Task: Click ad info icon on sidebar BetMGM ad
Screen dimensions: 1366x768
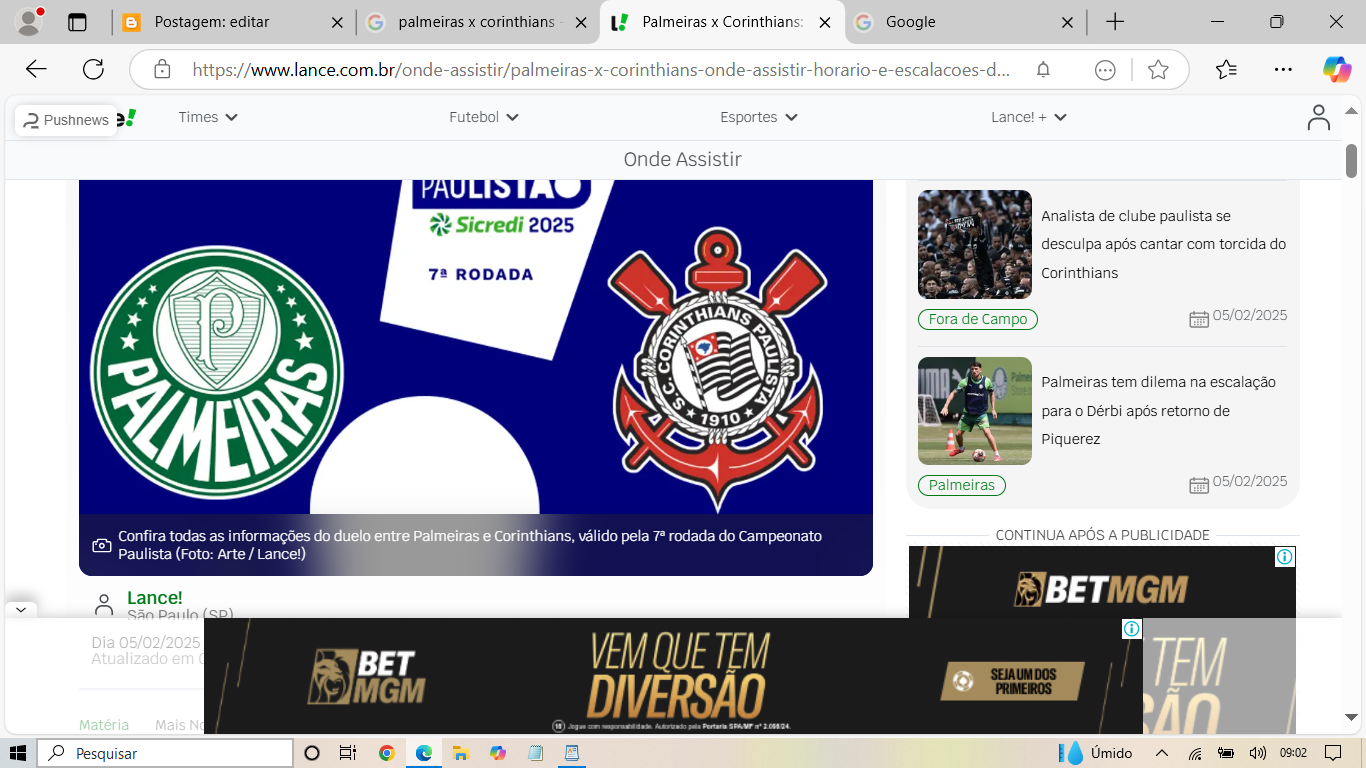Action: tap(1285, 557)
